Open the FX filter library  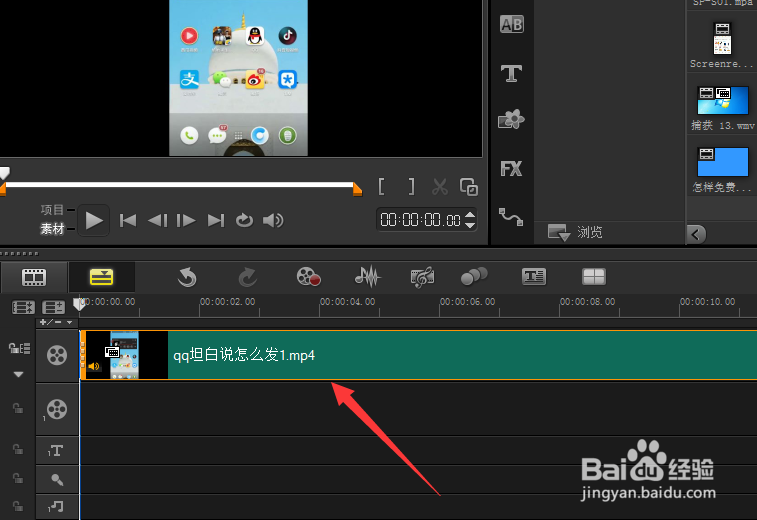511,169
